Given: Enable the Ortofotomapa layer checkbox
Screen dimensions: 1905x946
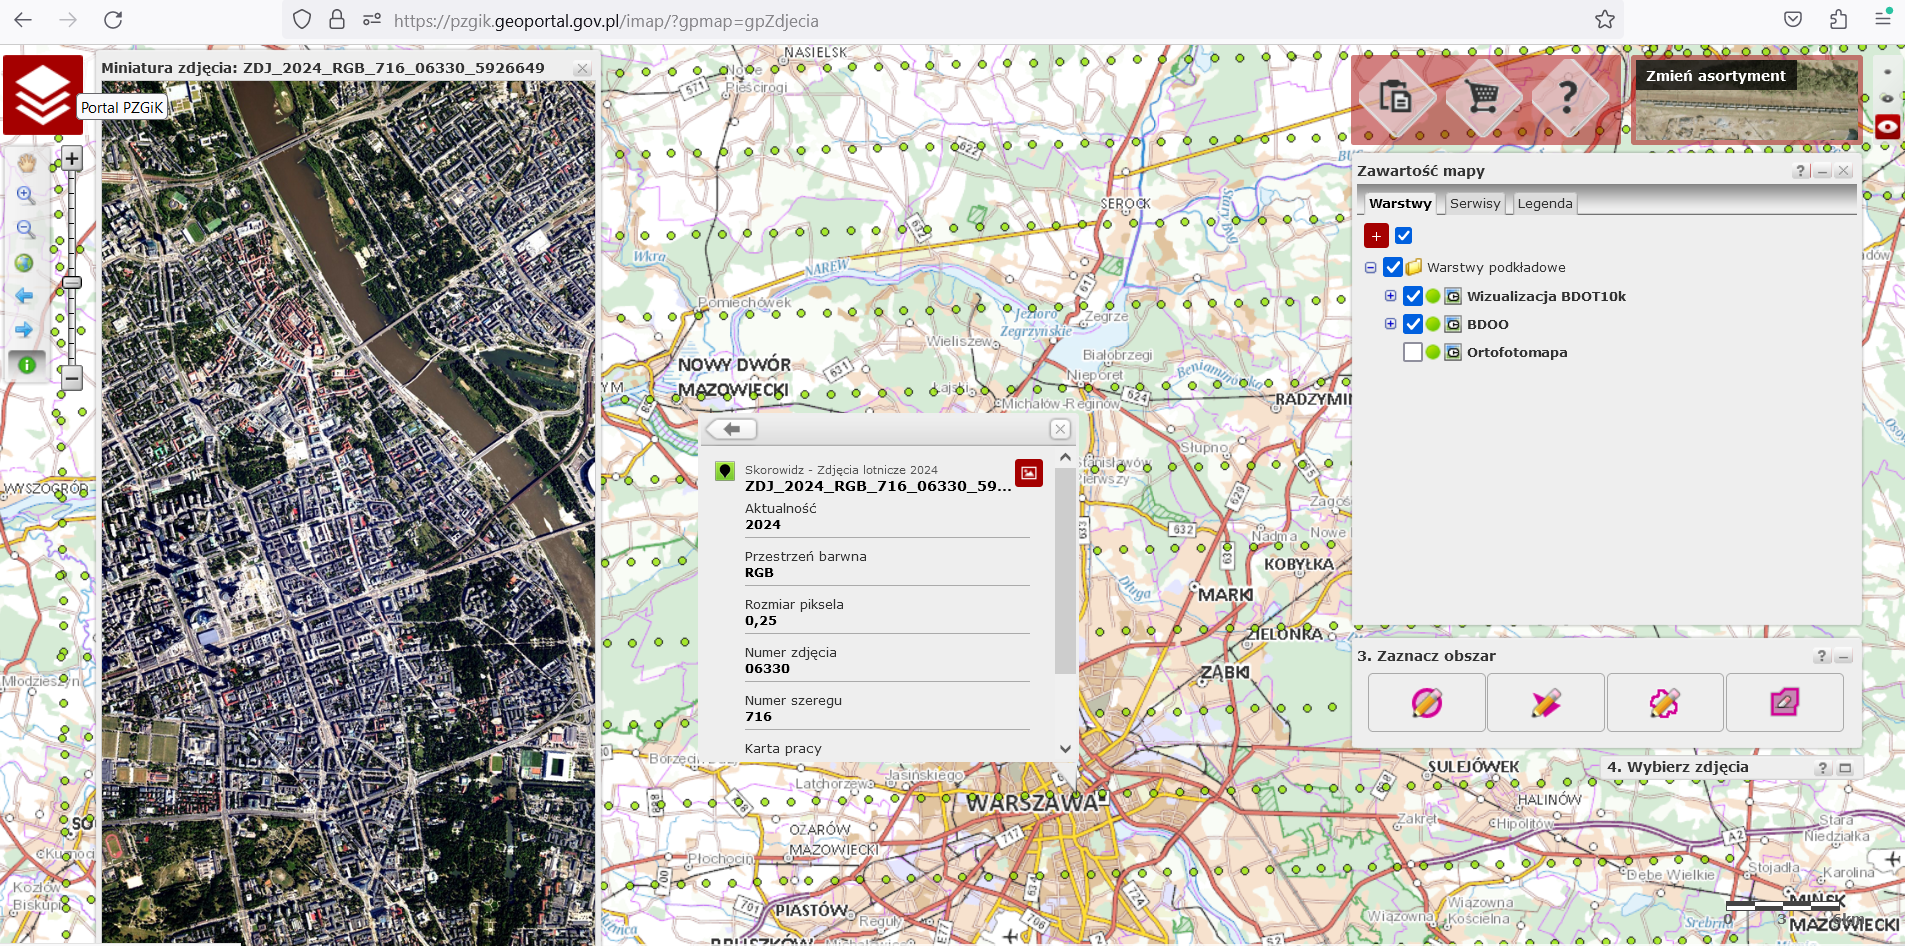Looking at the screenshot, I should pos(1412,352).
